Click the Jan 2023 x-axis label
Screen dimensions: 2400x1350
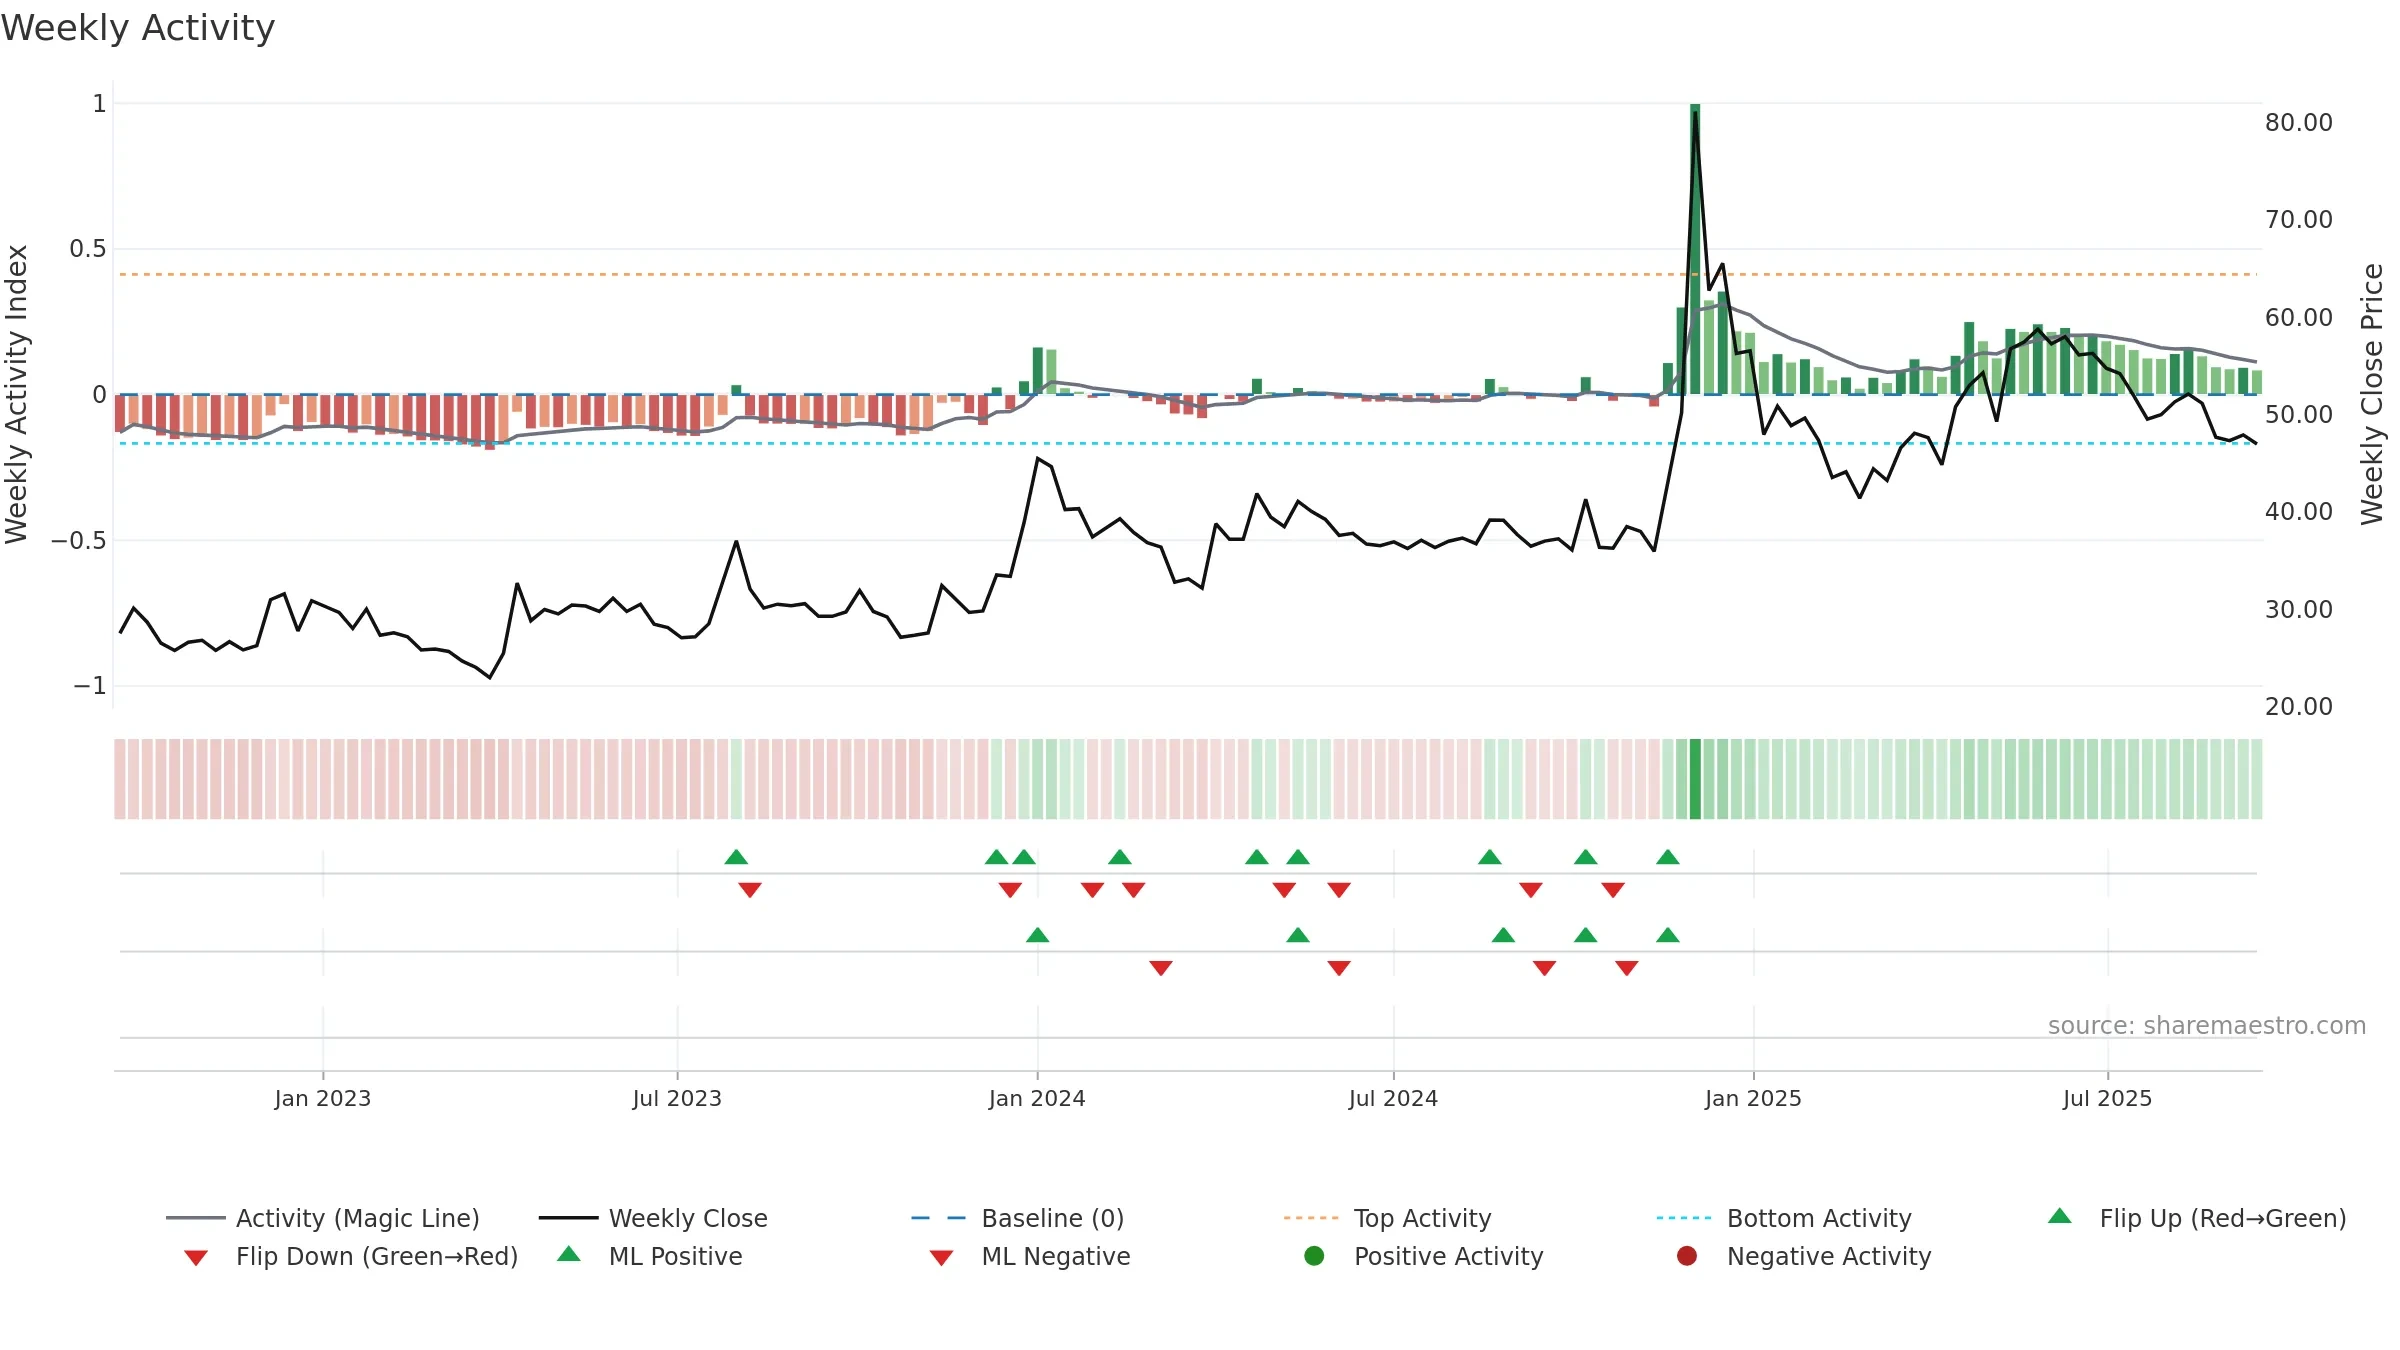tap(323, 1098)
